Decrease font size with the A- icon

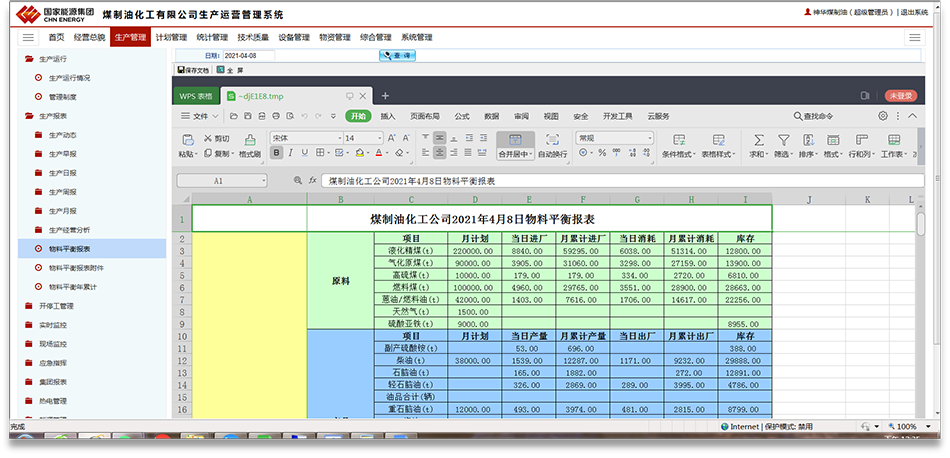point(406,138)
